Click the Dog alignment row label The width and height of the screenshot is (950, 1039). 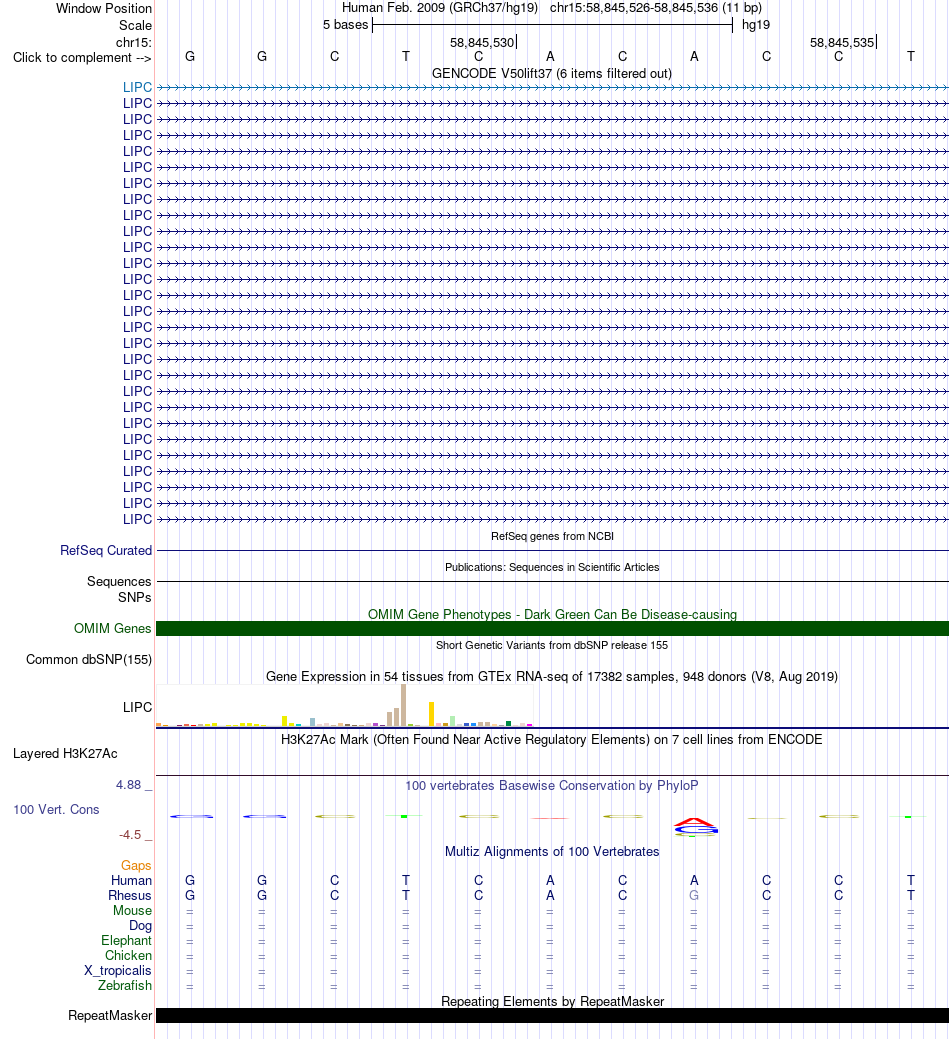pyautogui.click(x=140, y=926)
